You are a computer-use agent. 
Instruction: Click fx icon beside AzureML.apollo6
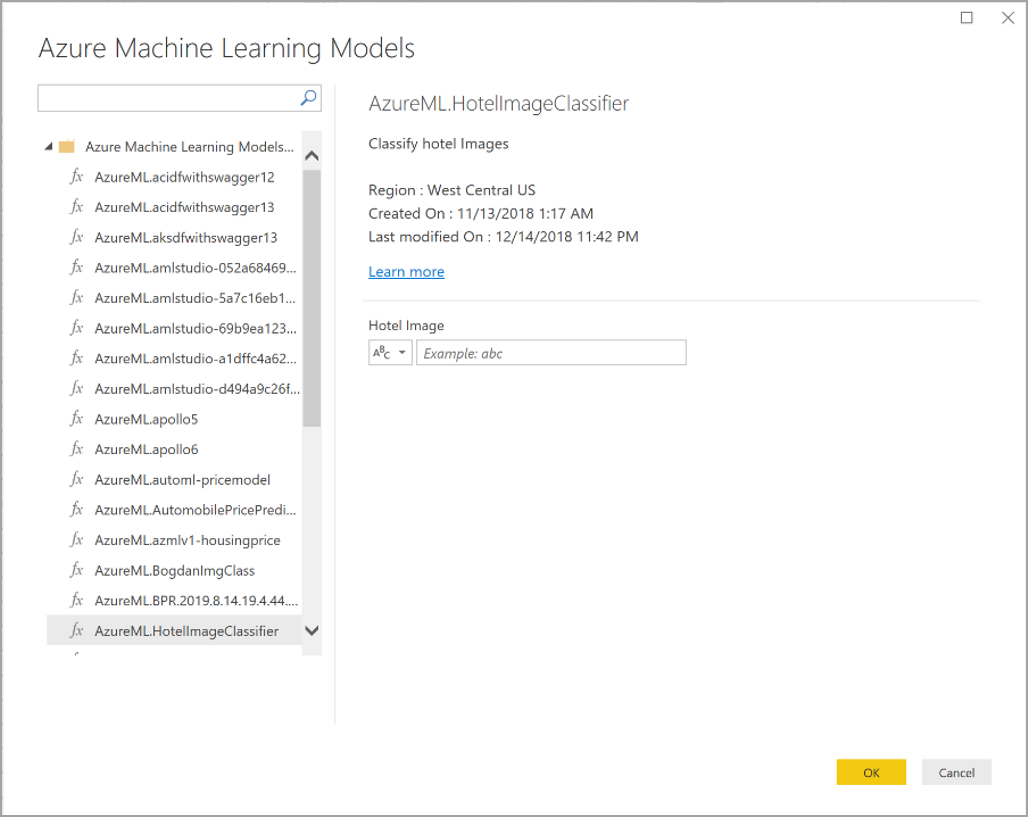tap(77, 448)
